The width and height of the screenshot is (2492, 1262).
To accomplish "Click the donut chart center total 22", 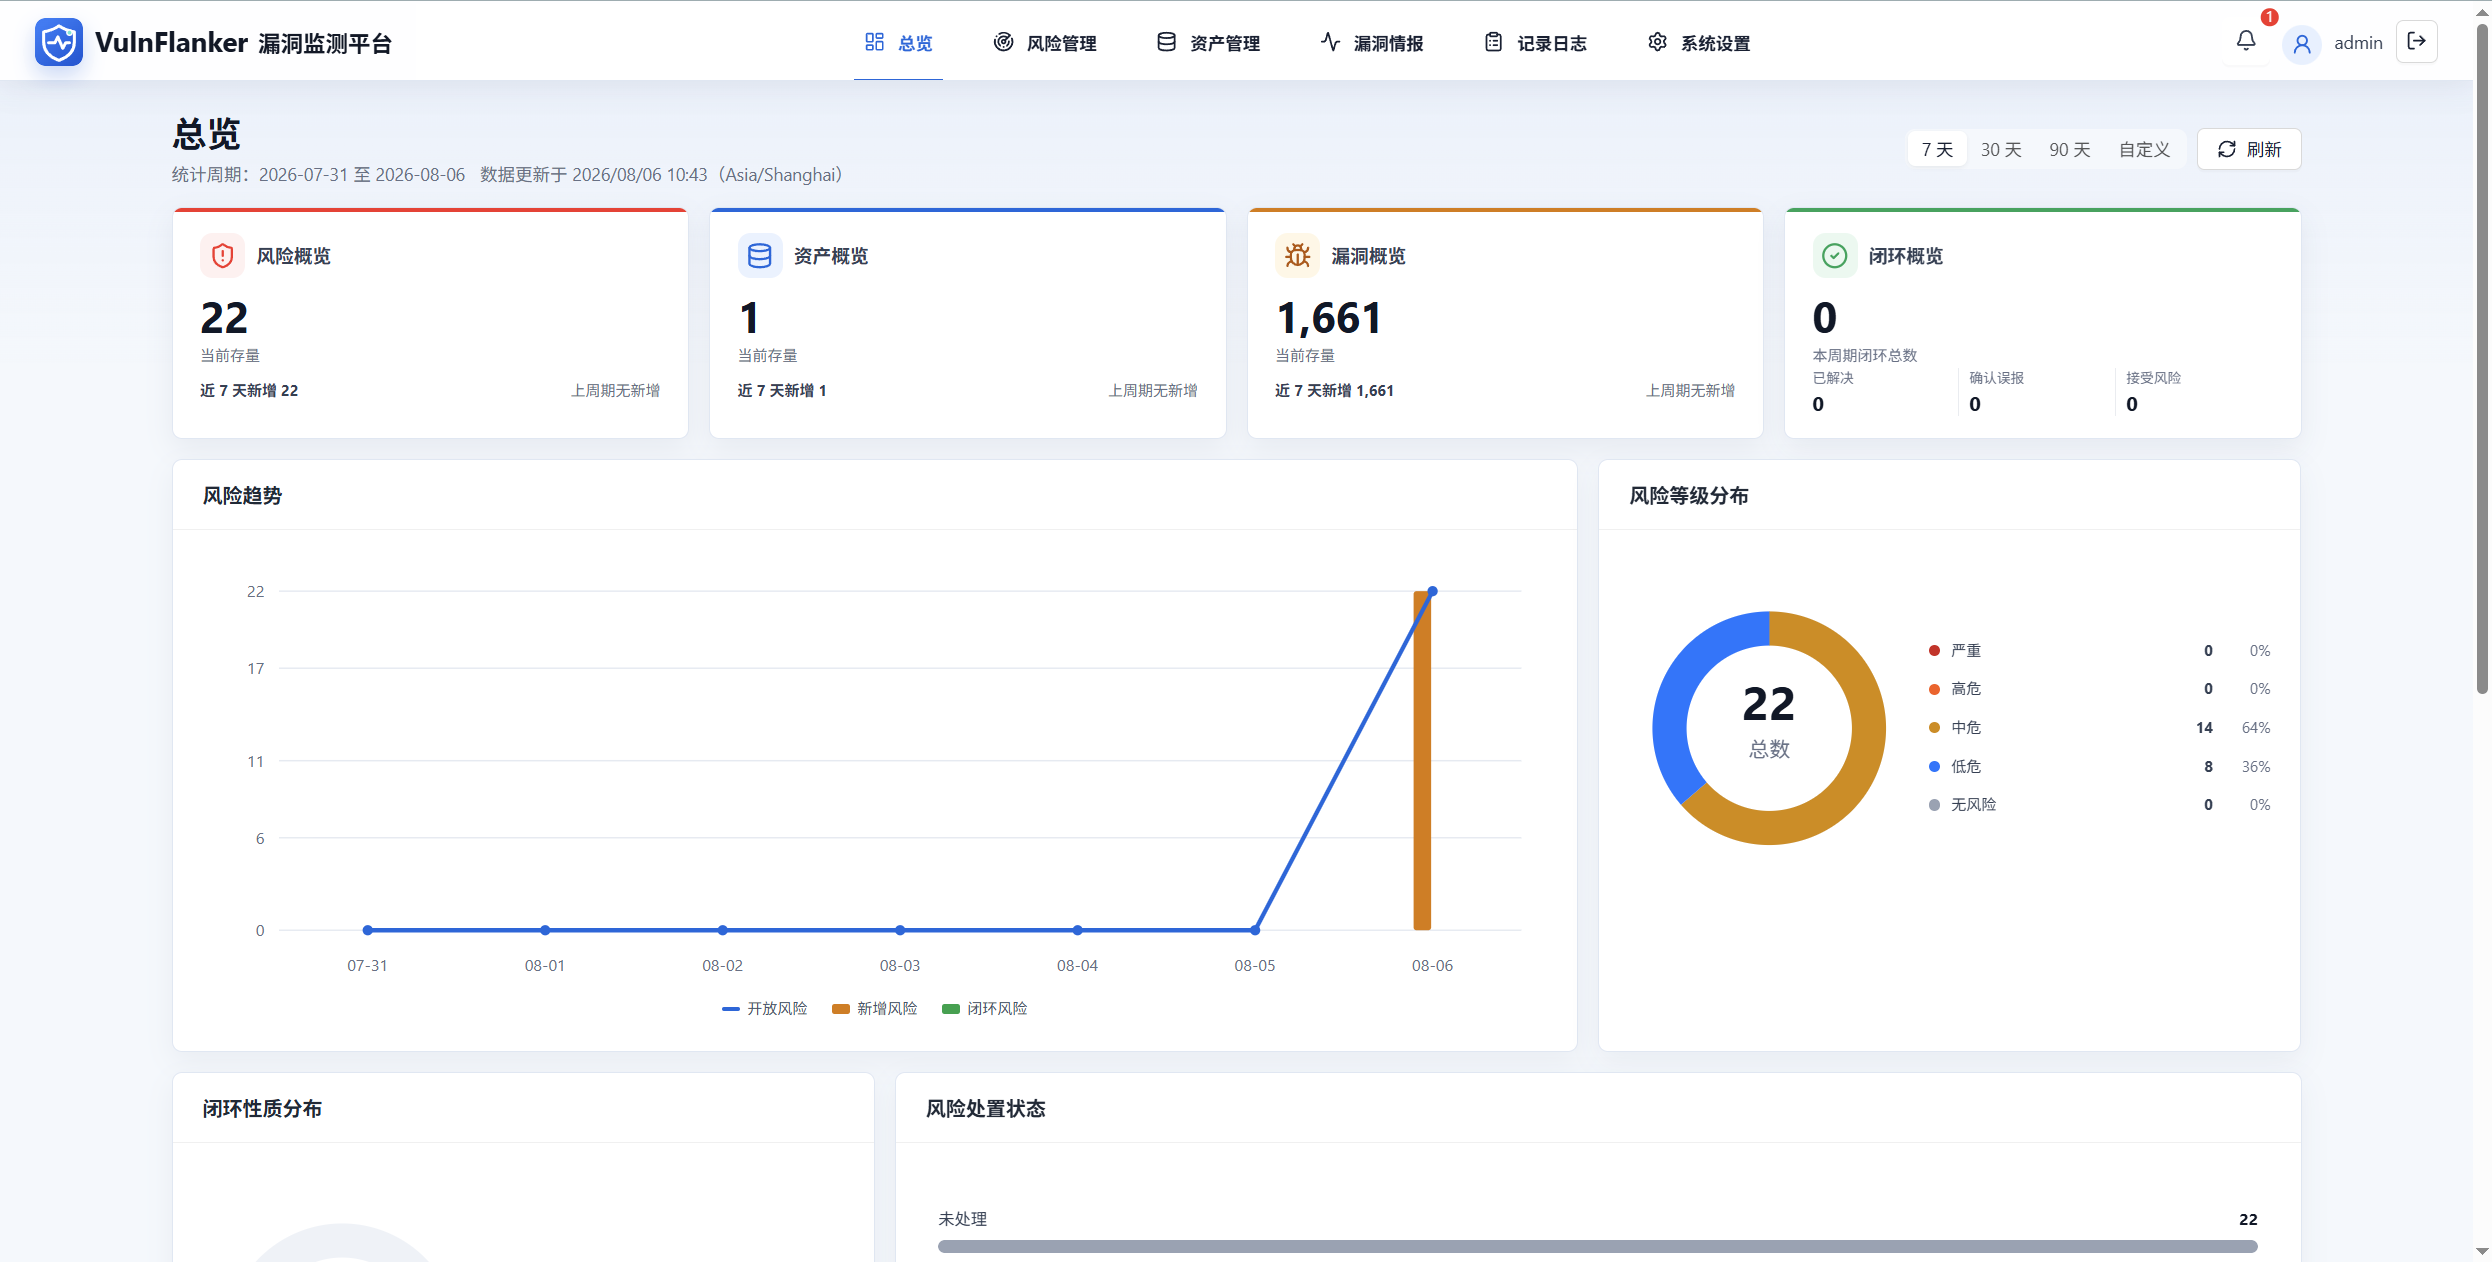I will click(x=1769, y=705).
